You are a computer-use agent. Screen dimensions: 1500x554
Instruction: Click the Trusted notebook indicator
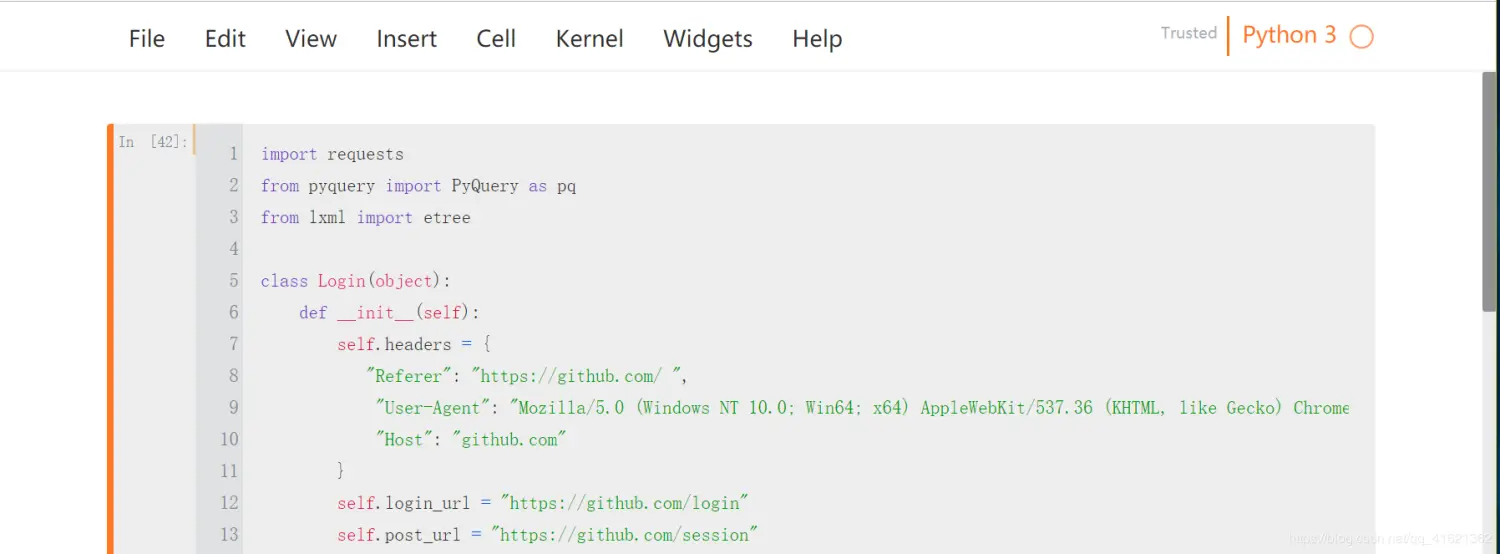coord(1188,33)
